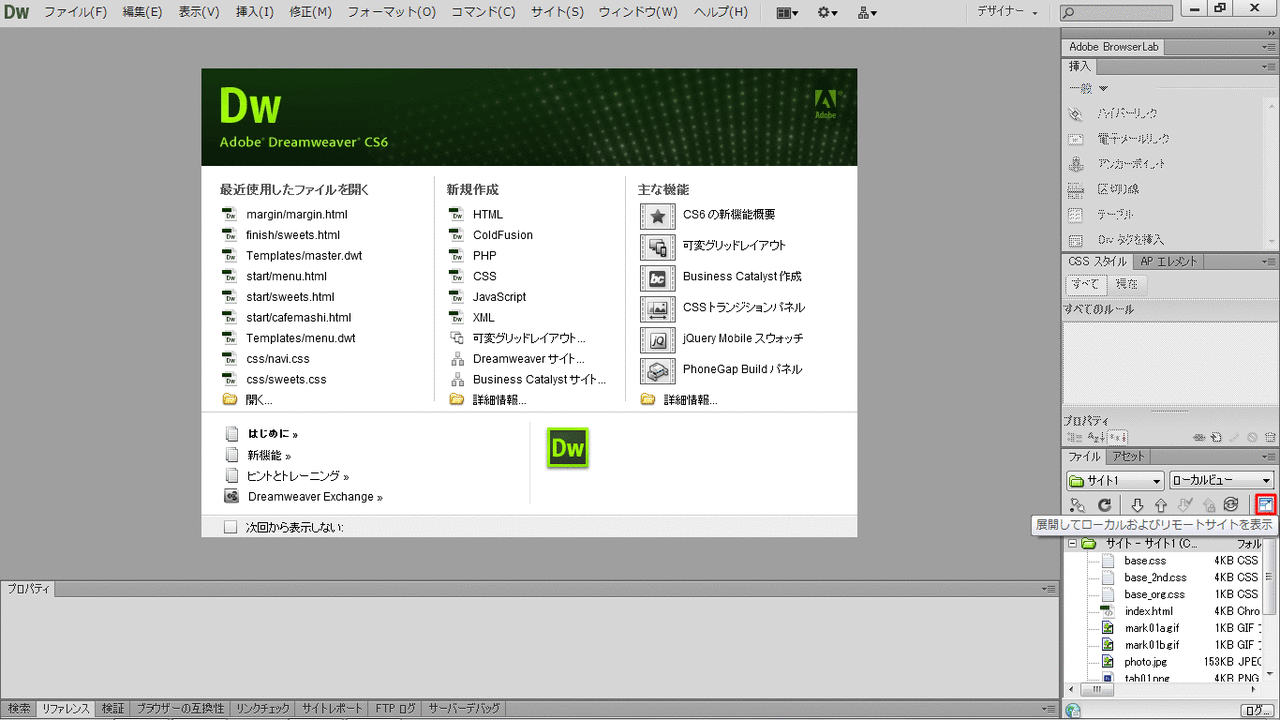Click the search field in the top bar
The width and height of the screenshot is (1280, 720).
[1116, 13]
